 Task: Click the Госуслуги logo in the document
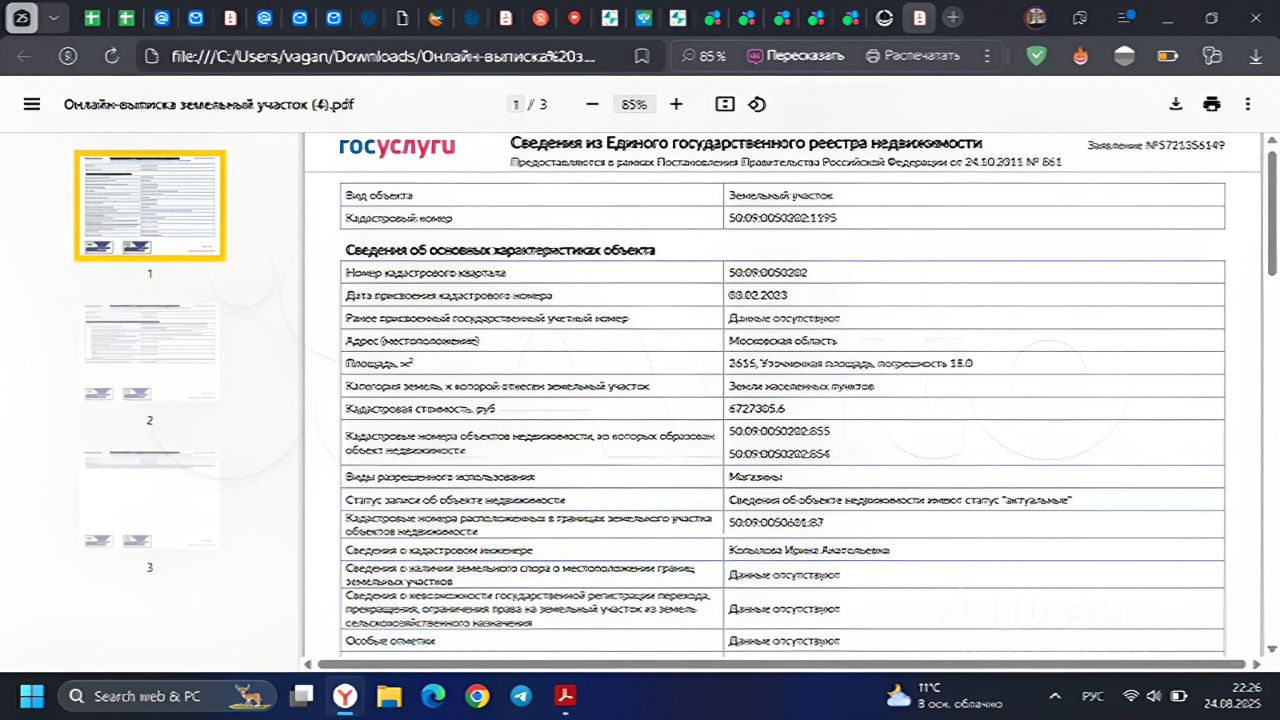(397, 146)
